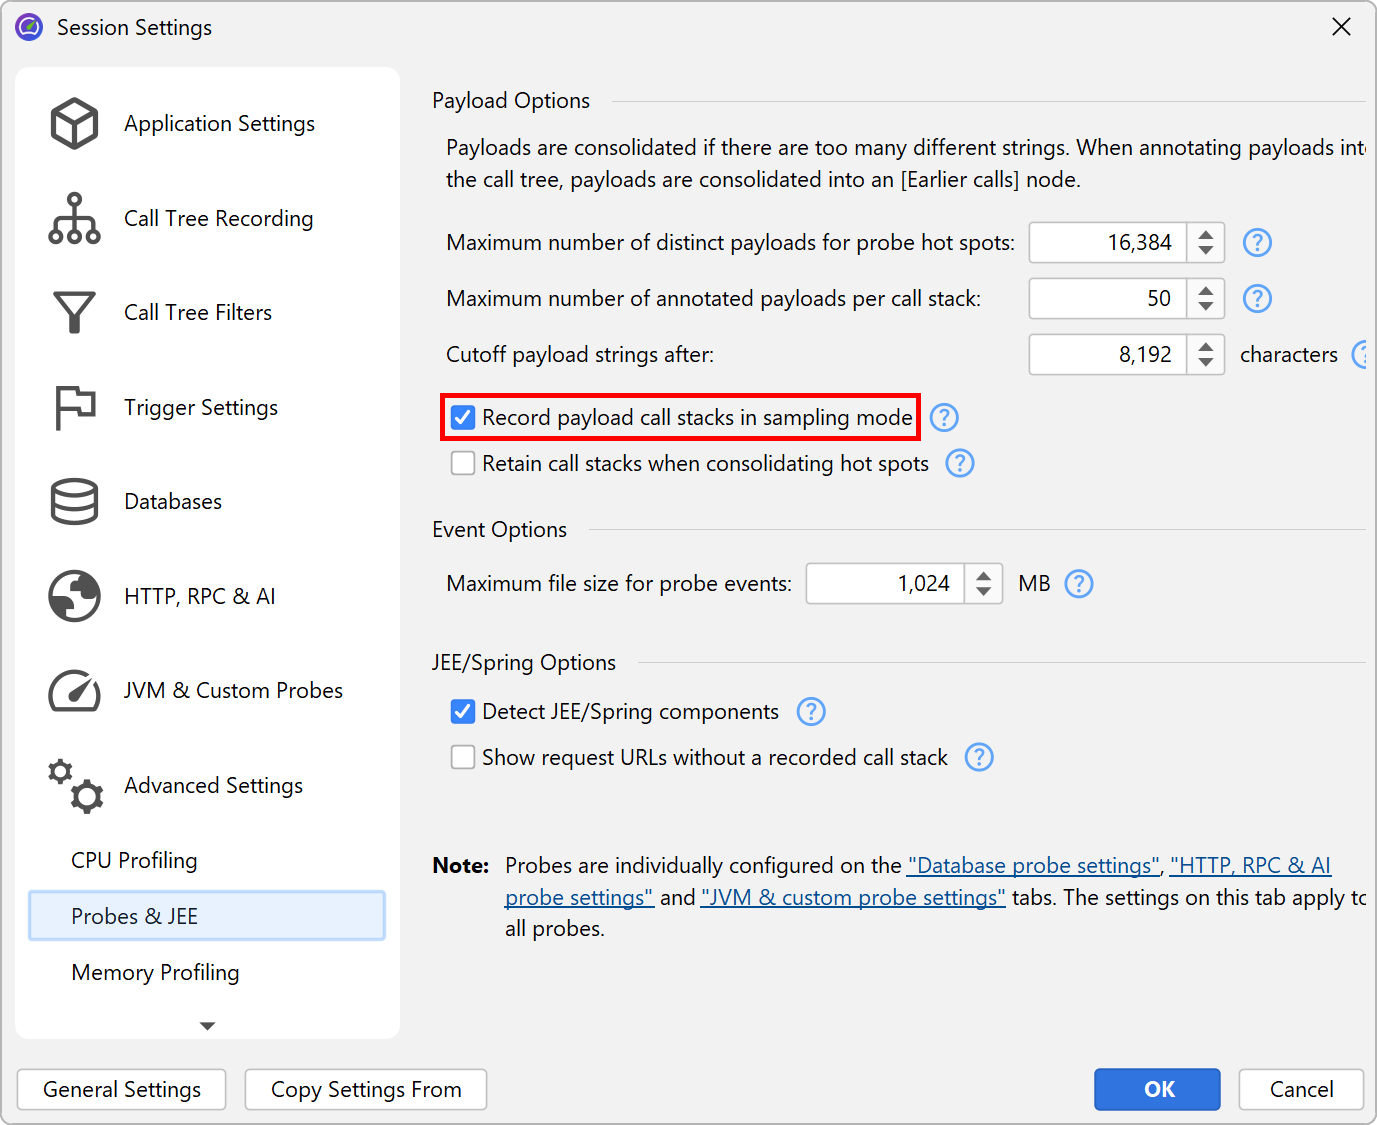
Task: Click into annotated payloads per call stack field
Action: click(x=1107, y=299)
